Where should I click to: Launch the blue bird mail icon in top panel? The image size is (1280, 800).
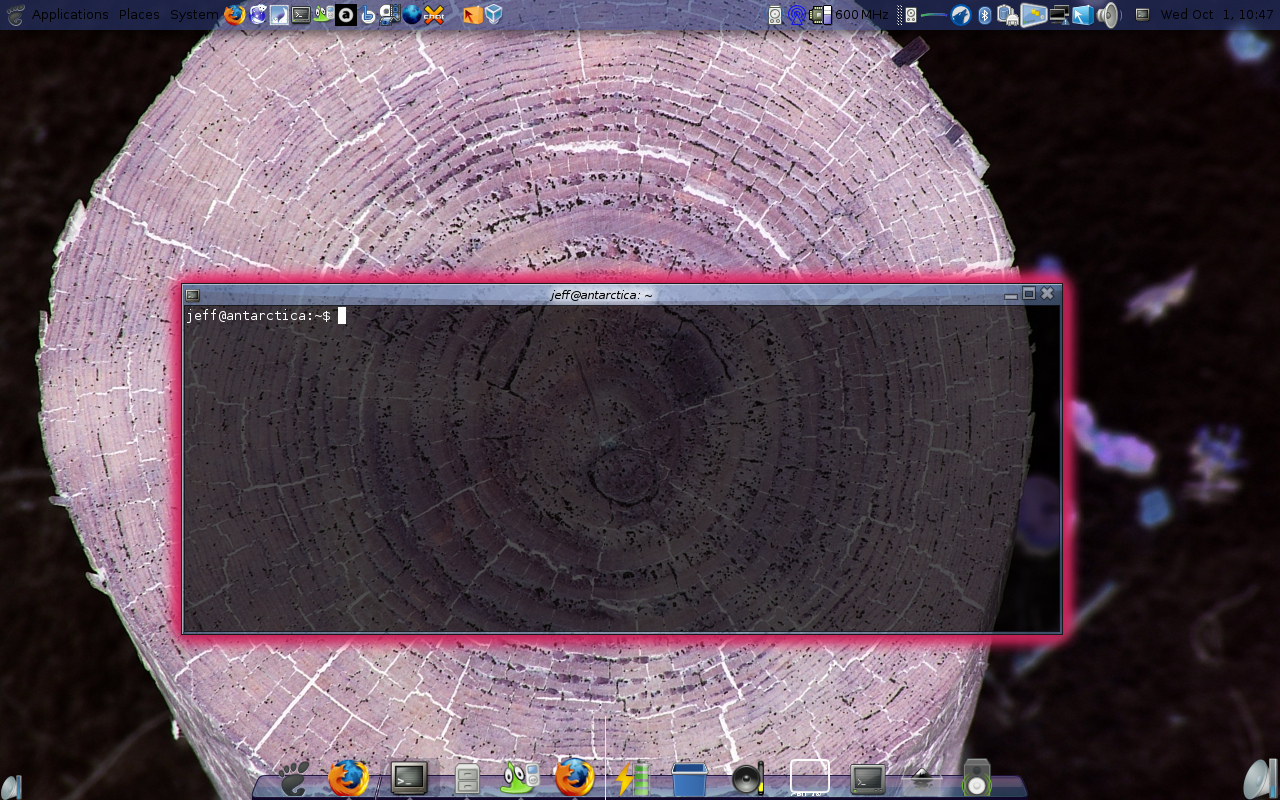(x=258, y=15)
